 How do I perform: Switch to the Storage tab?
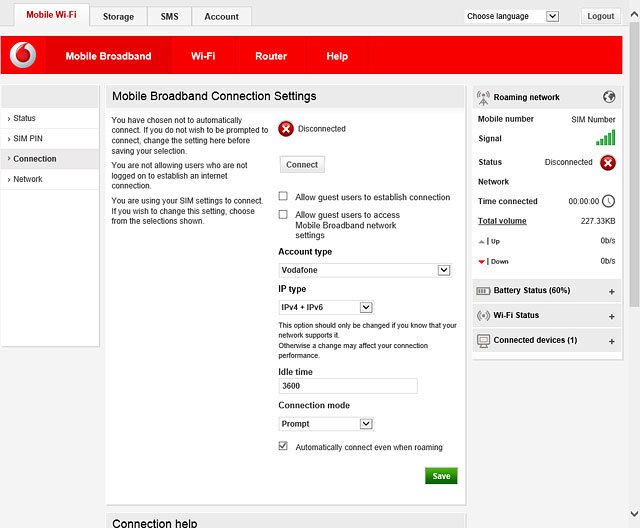pos(118,17)
